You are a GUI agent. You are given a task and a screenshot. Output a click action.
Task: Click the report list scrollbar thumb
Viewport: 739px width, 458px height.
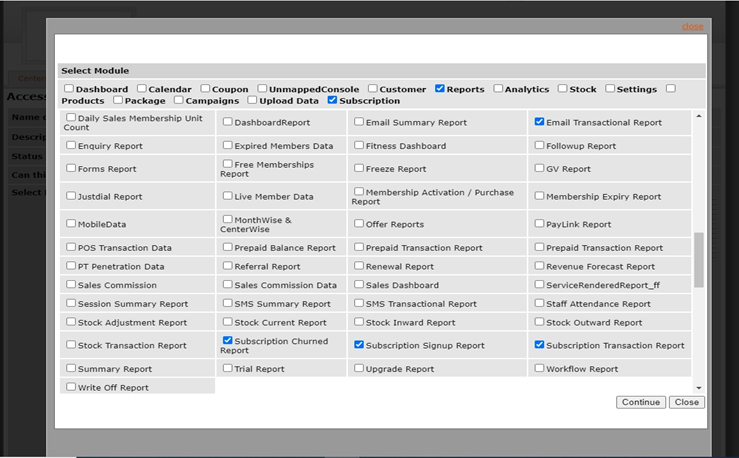pyautogui.click(x=698, y=260)
